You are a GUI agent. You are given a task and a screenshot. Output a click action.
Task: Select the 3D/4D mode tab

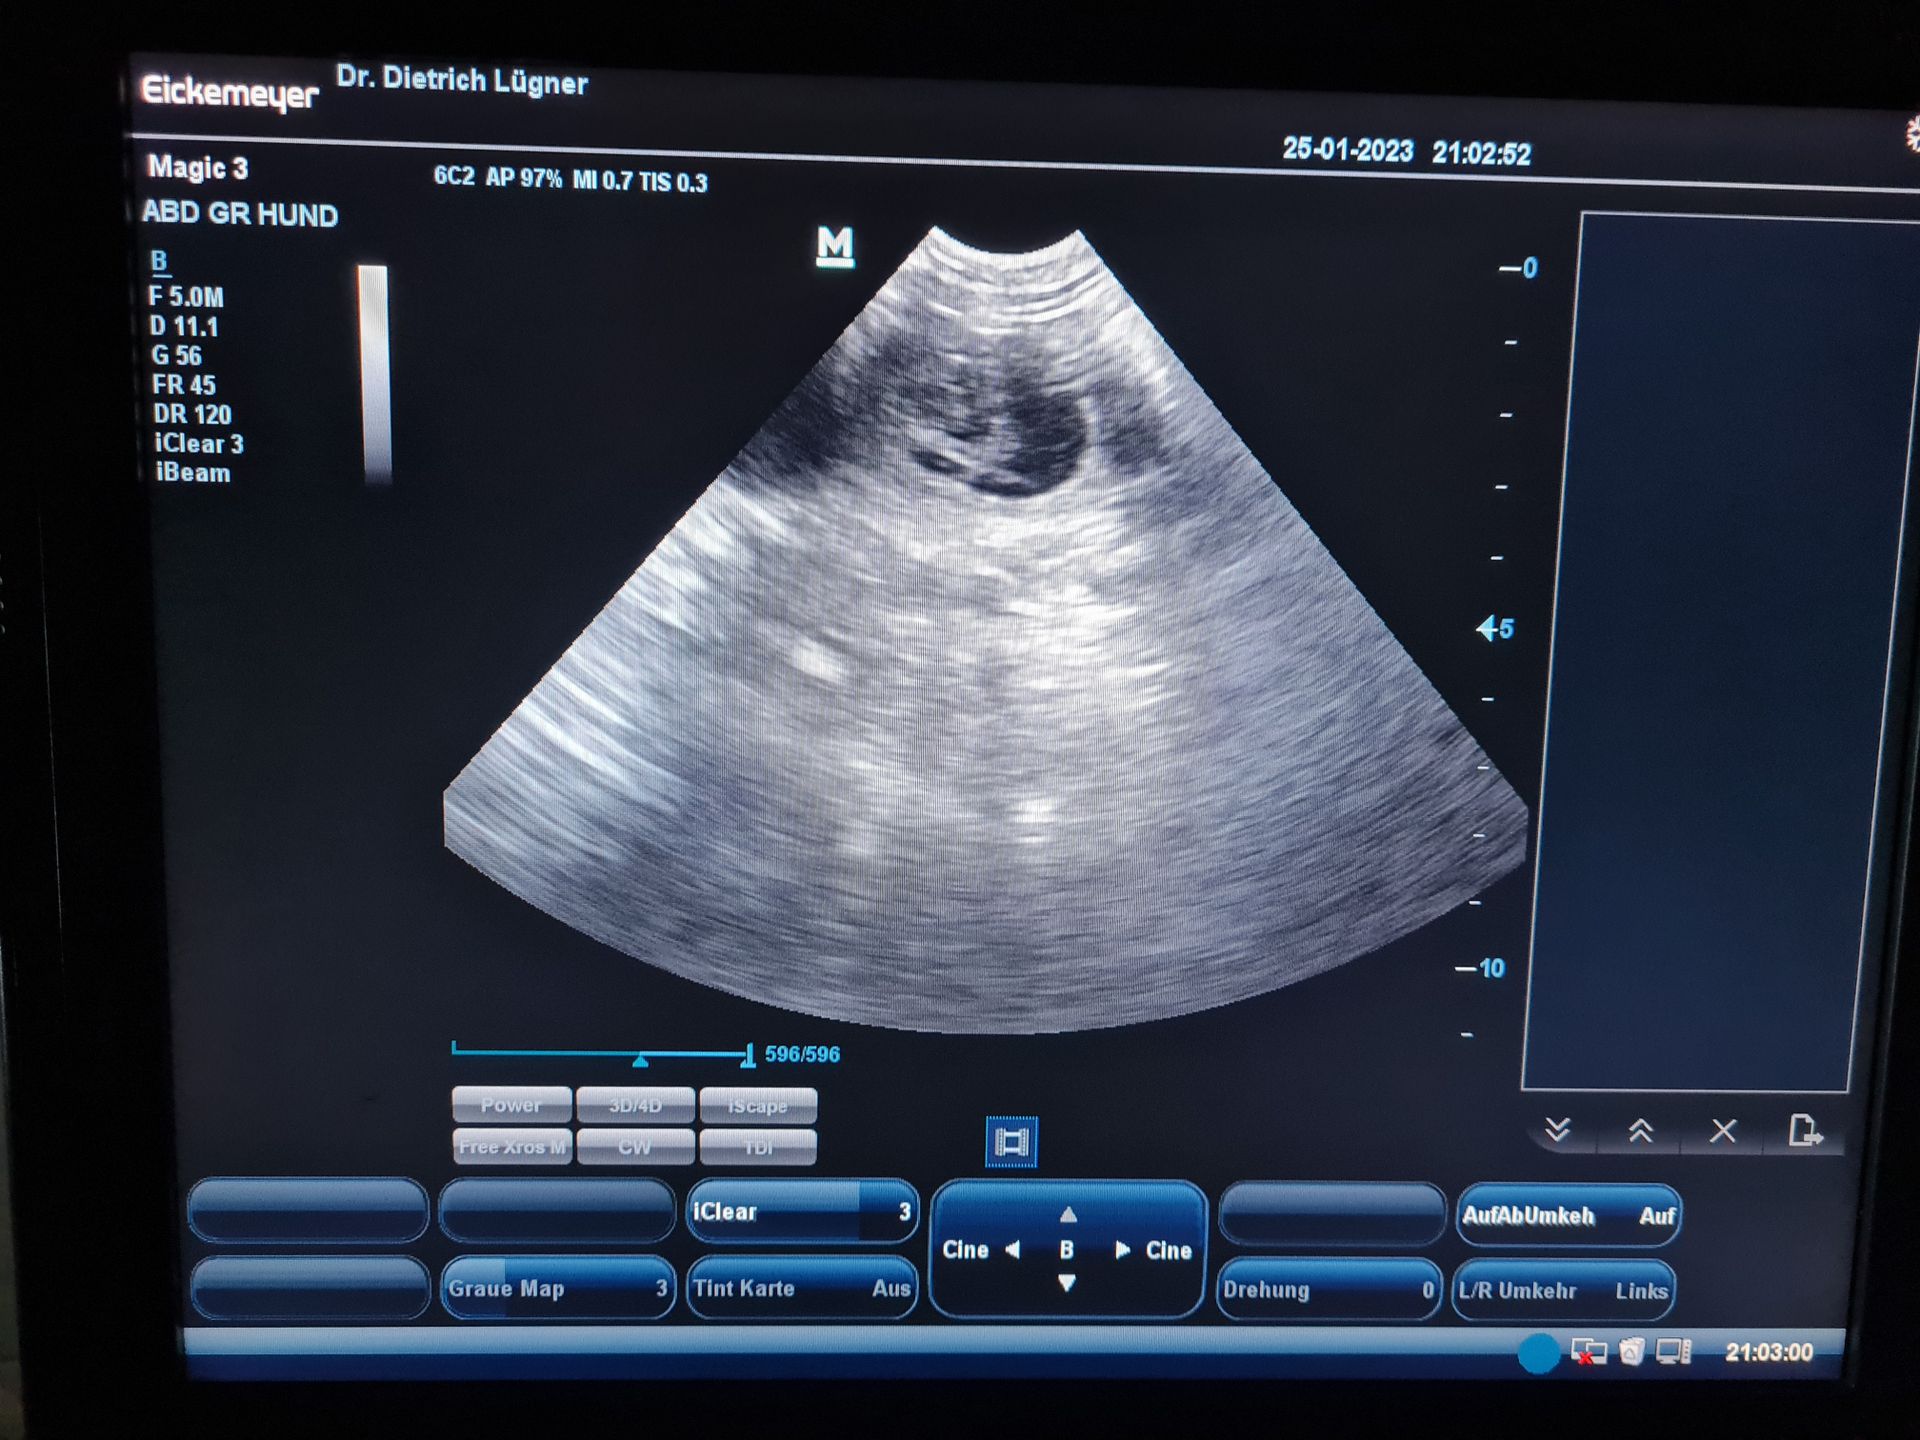tap(635, 1106)
